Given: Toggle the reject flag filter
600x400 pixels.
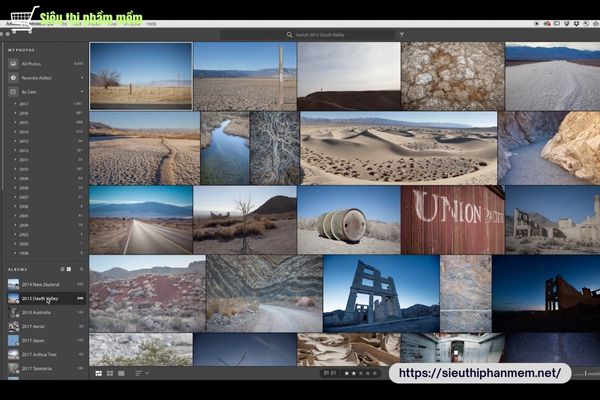Looking at the screenshot, I should click(x=333, y=373).
